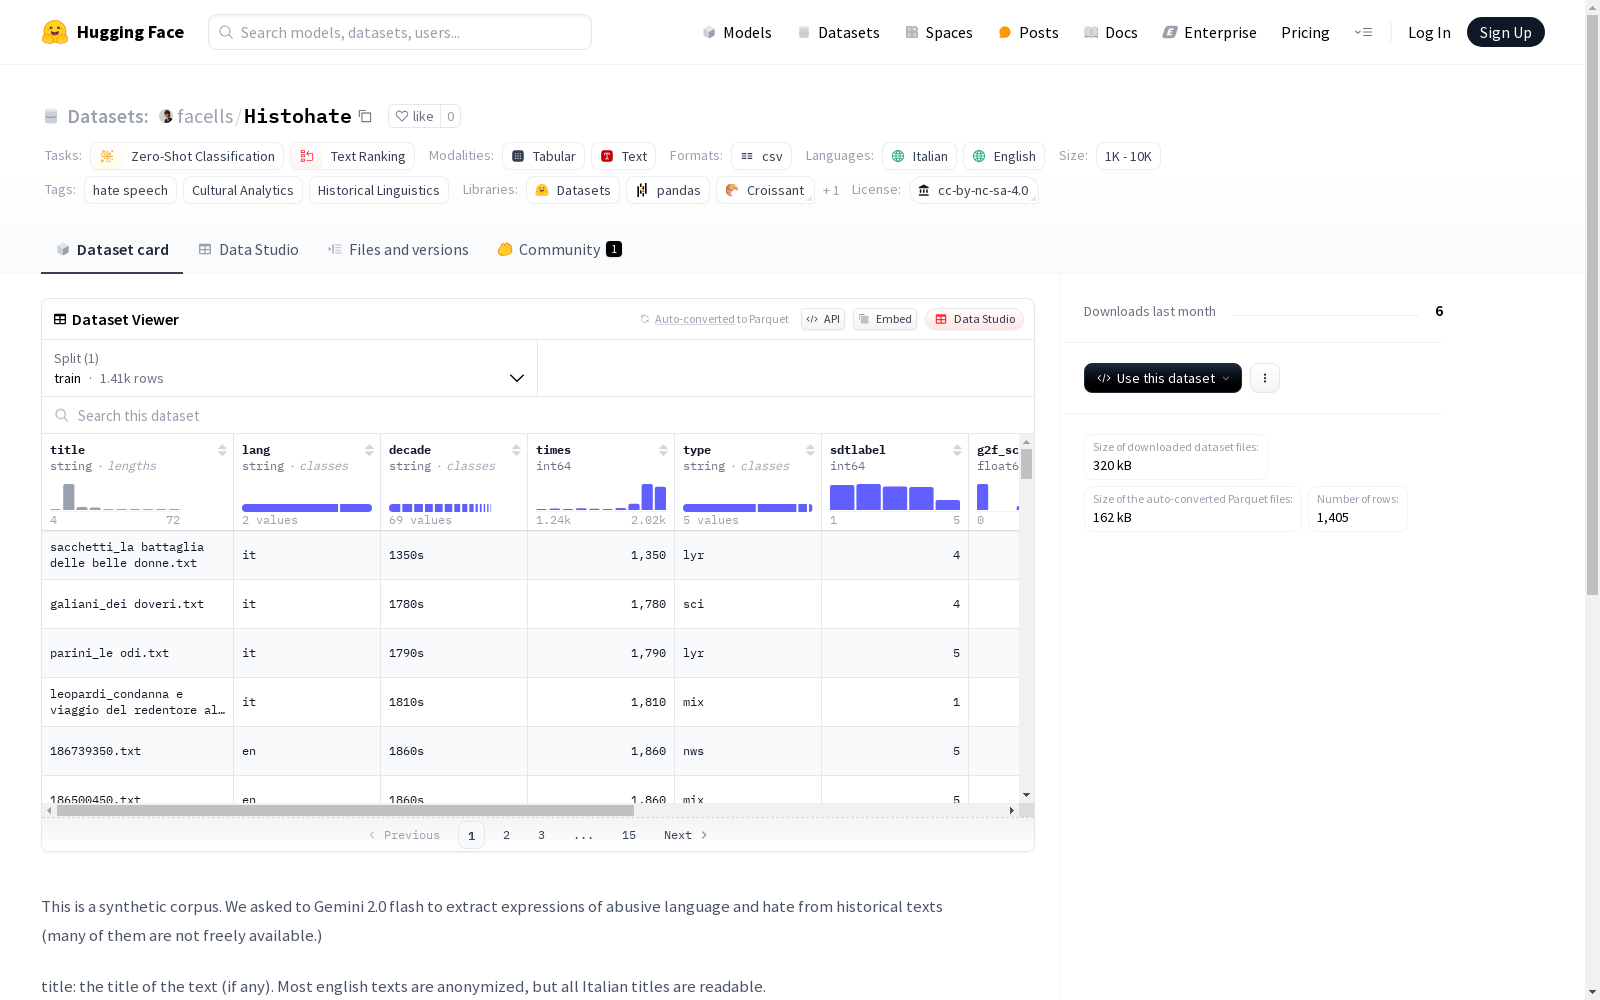Open the Spaces page
This screenshot has height=1000, width=1600.
(939, 32)
